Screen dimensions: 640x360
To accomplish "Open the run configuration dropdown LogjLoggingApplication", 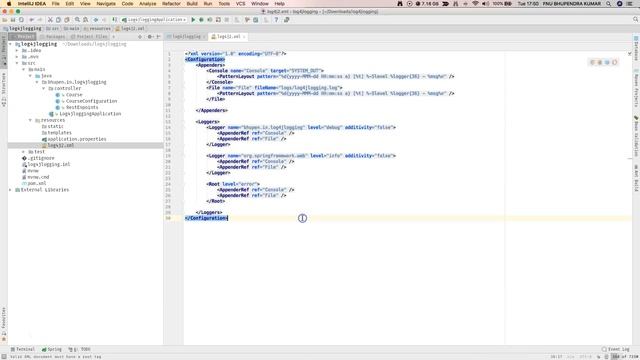I will point(154,20).
